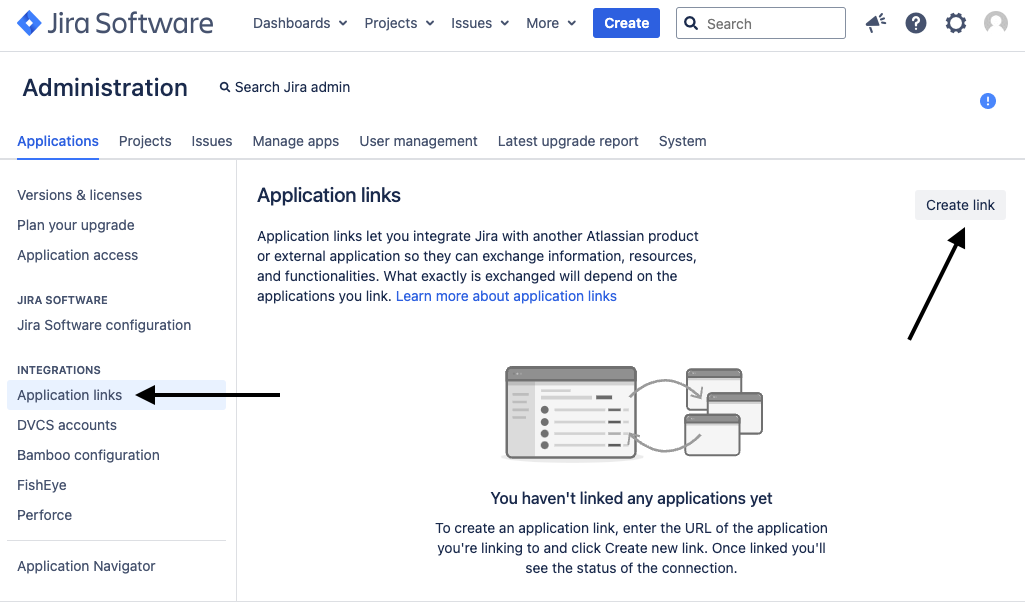
Task: Click the INTEGRATIONS section header
Action: [x=59, y=370]
